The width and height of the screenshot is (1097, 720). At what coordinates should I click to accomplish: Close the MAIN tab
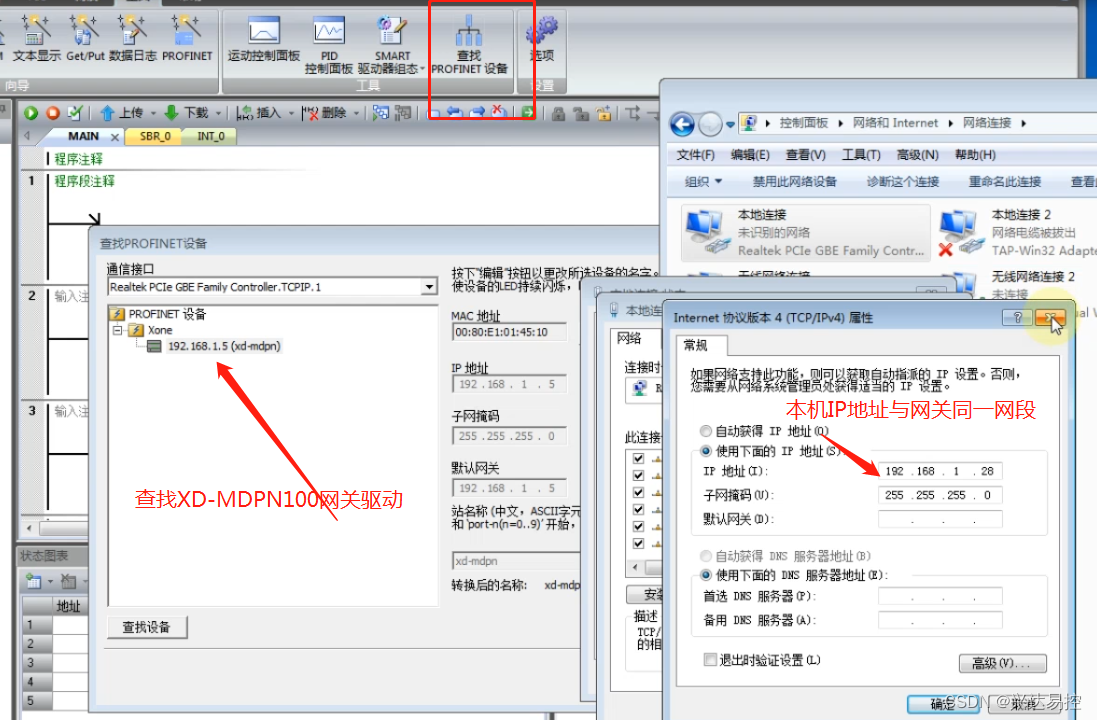pos(115,137)
